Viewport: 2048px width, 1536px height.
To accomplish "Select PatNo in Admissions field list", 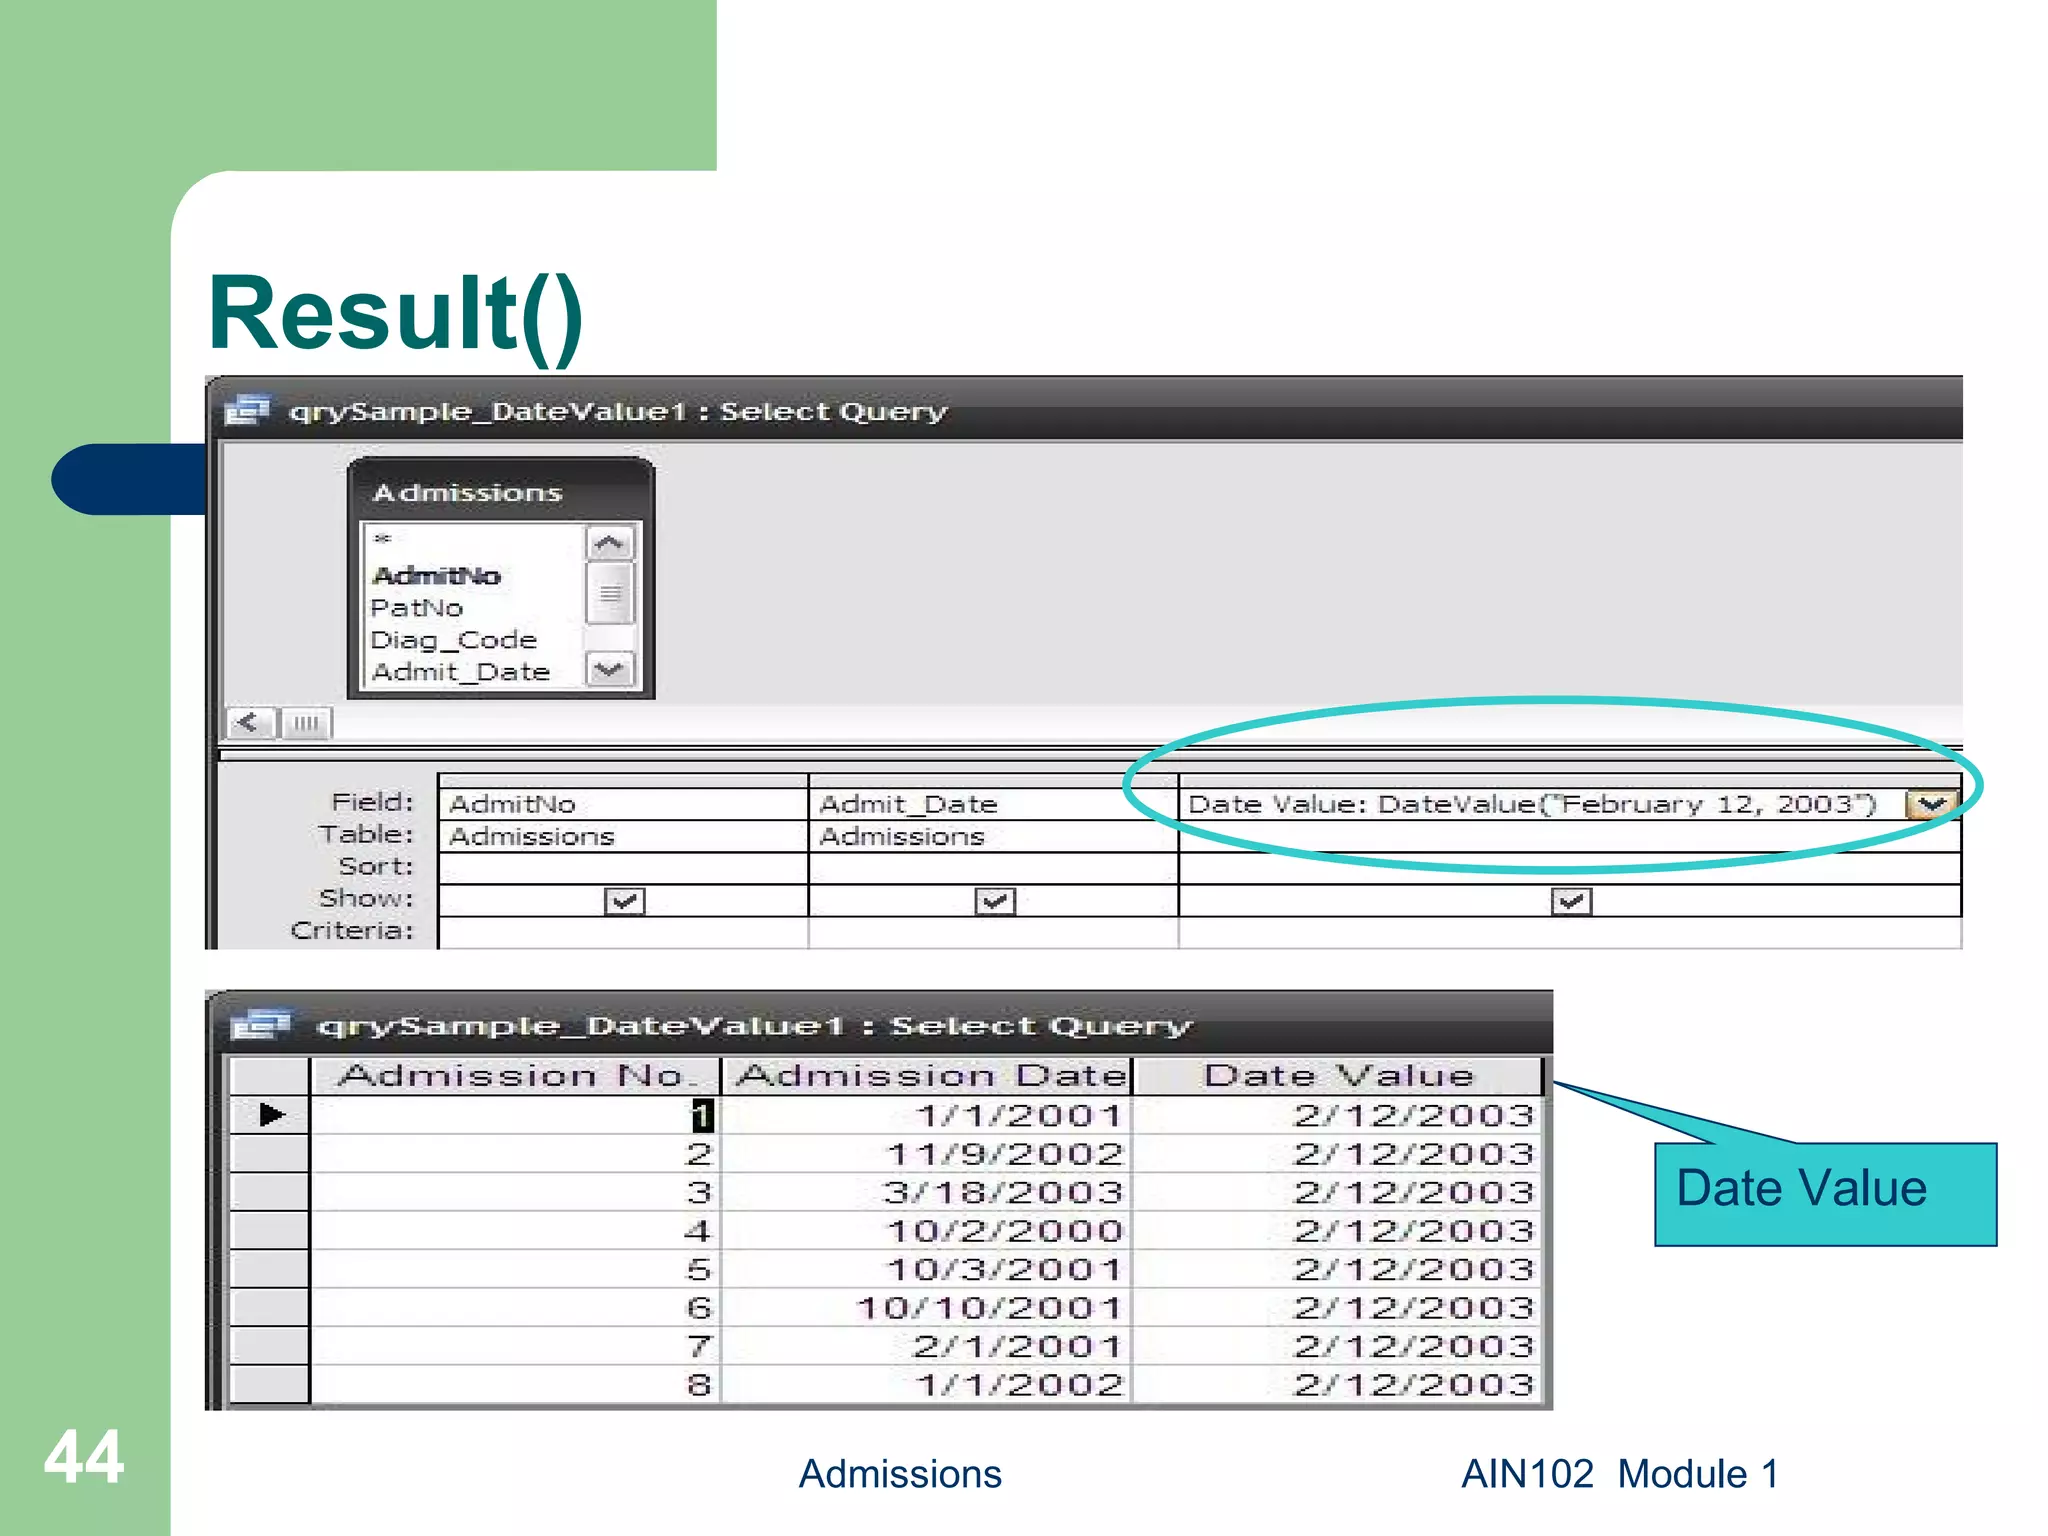I will tap(417, 608).
